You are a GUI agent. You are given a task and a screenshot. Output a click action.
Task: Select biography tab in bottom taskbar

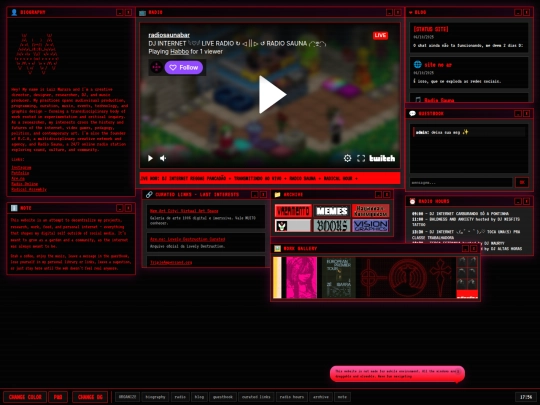tap(155, 397)
